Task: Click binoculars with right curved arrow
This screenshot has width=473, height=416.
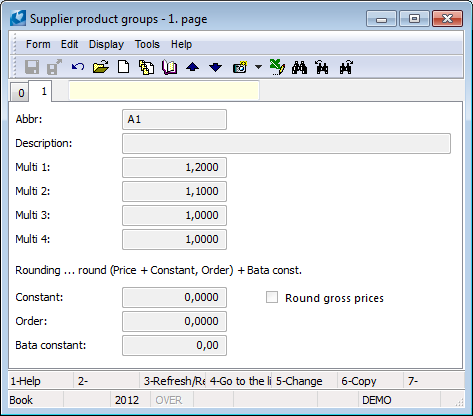Action: click(346, 67)
